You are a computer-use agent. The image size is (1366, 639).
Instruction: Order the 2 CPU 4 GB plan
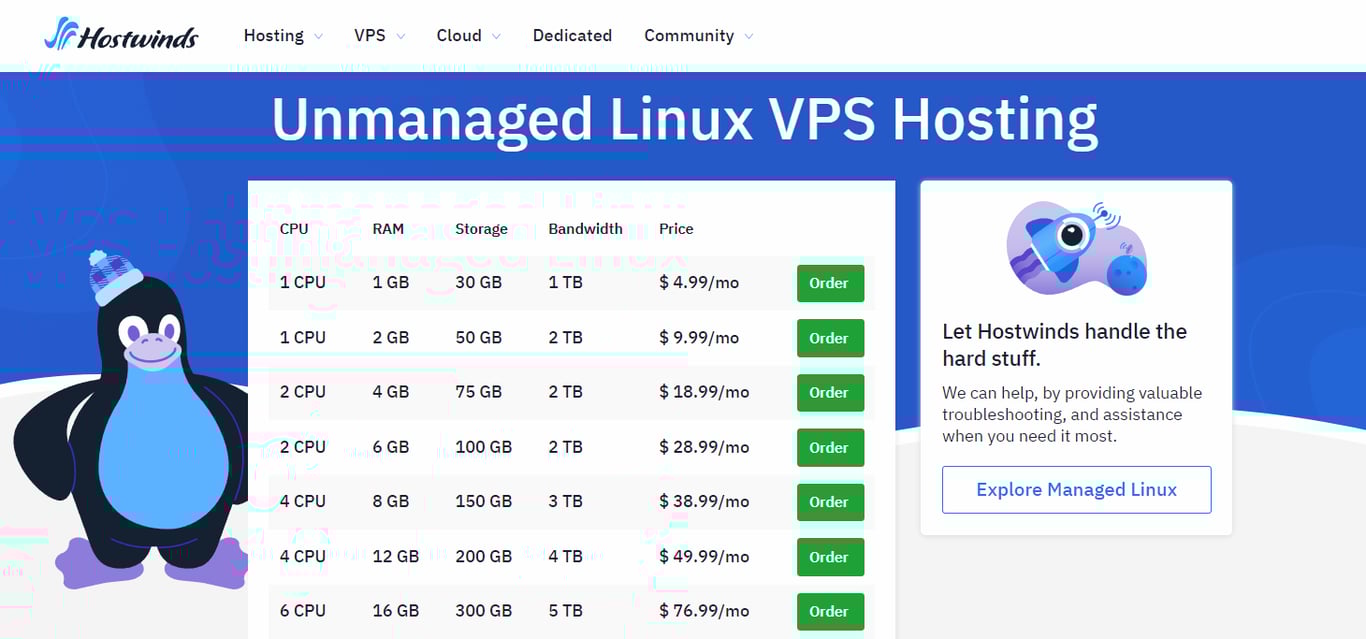830,392
